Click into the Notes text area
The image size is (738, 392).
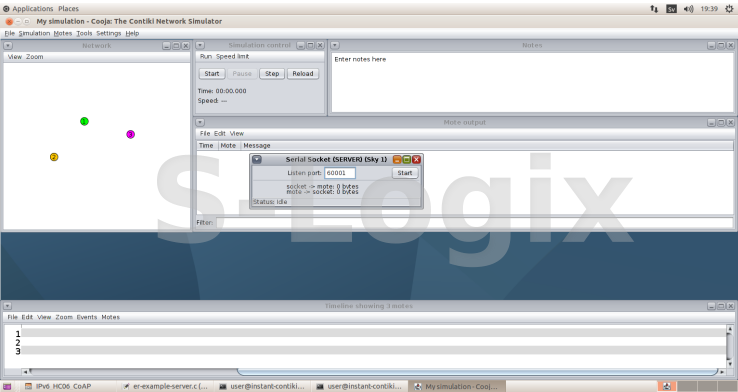coord(532,82)
